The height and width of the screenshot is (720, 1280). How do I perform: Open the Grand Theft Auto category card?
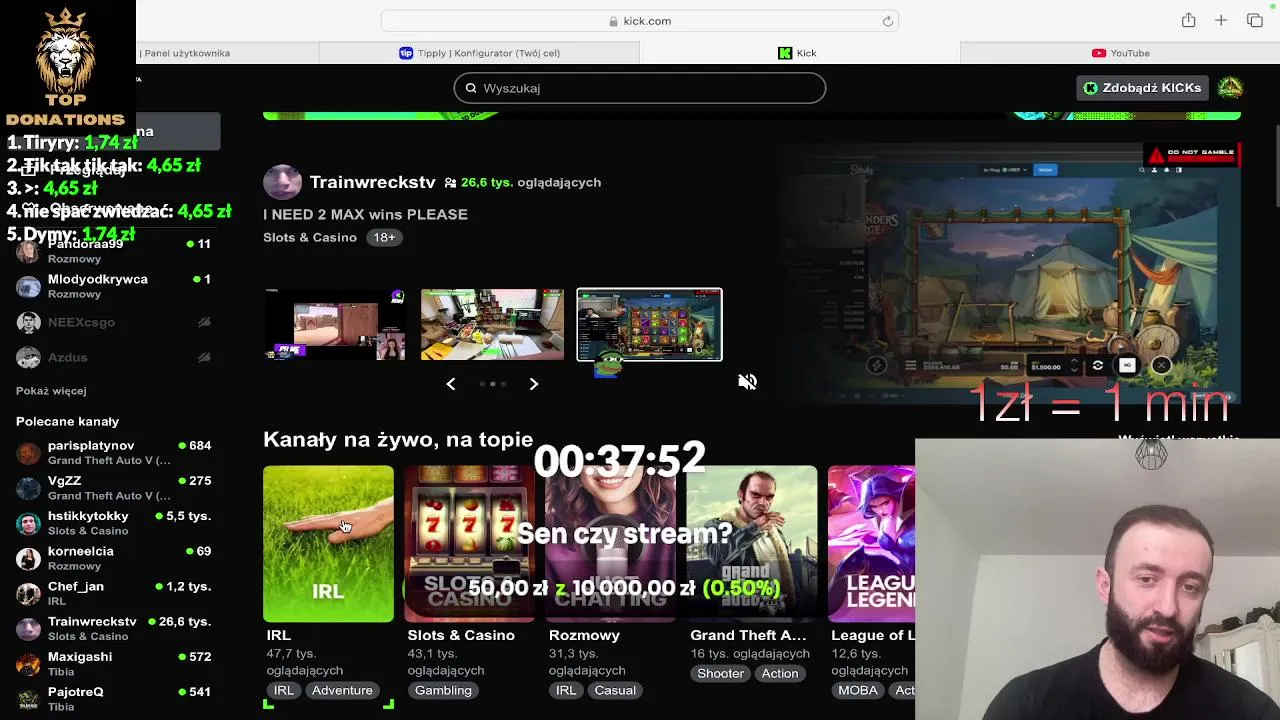tap(752, 544)
